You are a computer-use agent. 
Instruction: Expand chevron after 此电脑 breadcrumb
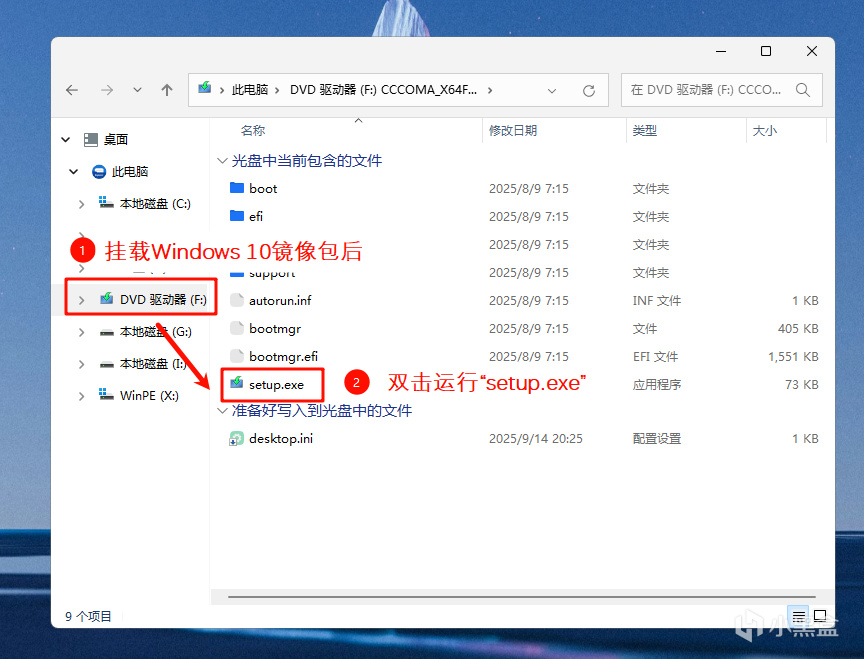277,90
